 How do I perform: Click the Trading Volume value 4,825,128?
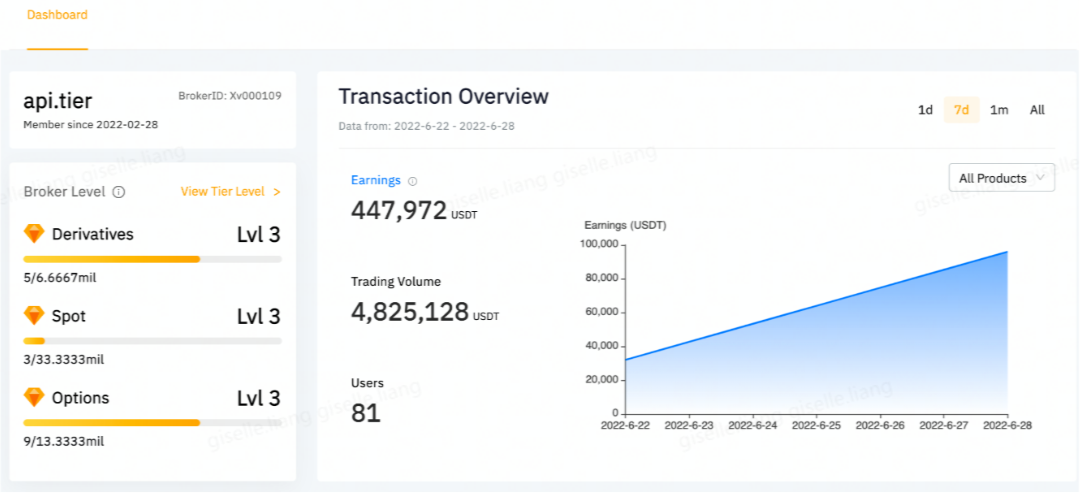click(x=410, y=311)
